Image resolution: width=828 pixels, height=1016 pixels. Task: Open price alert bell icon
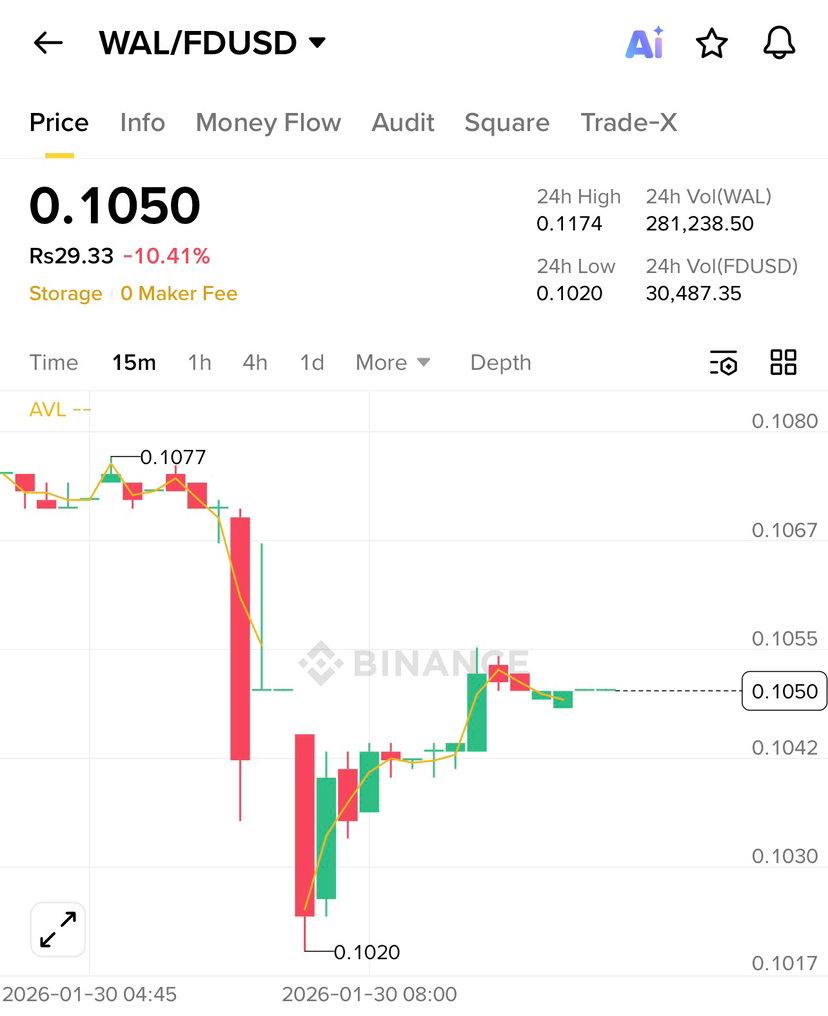coord(779,43)
